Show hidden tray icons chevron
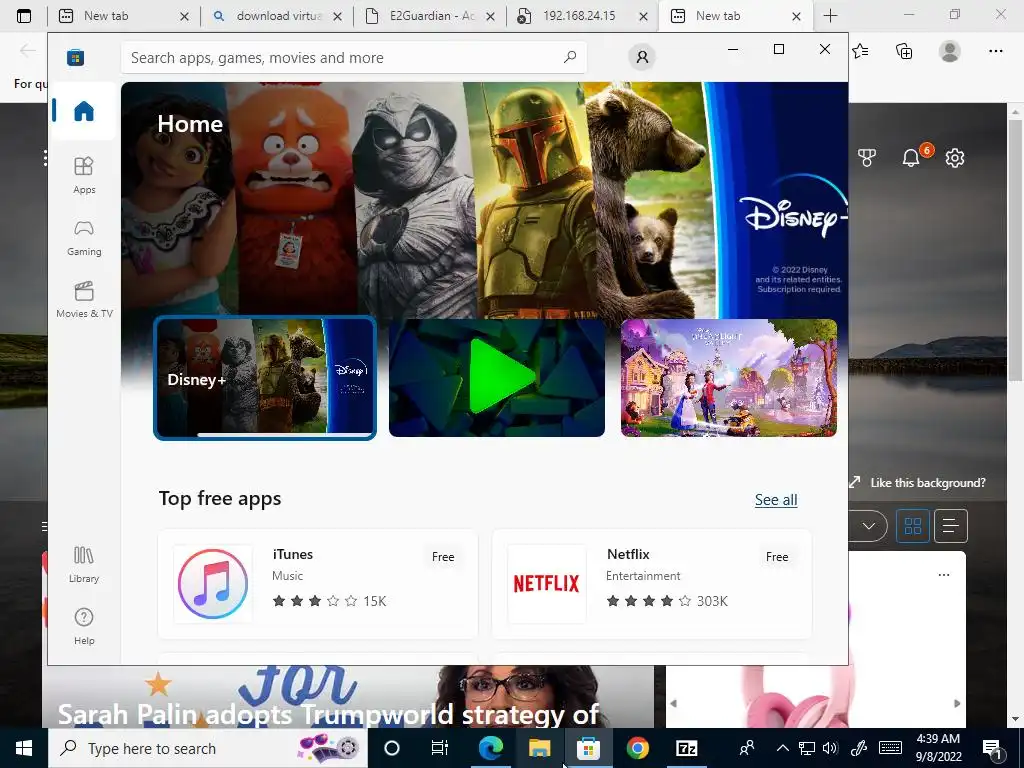 (x=782, y=748)
